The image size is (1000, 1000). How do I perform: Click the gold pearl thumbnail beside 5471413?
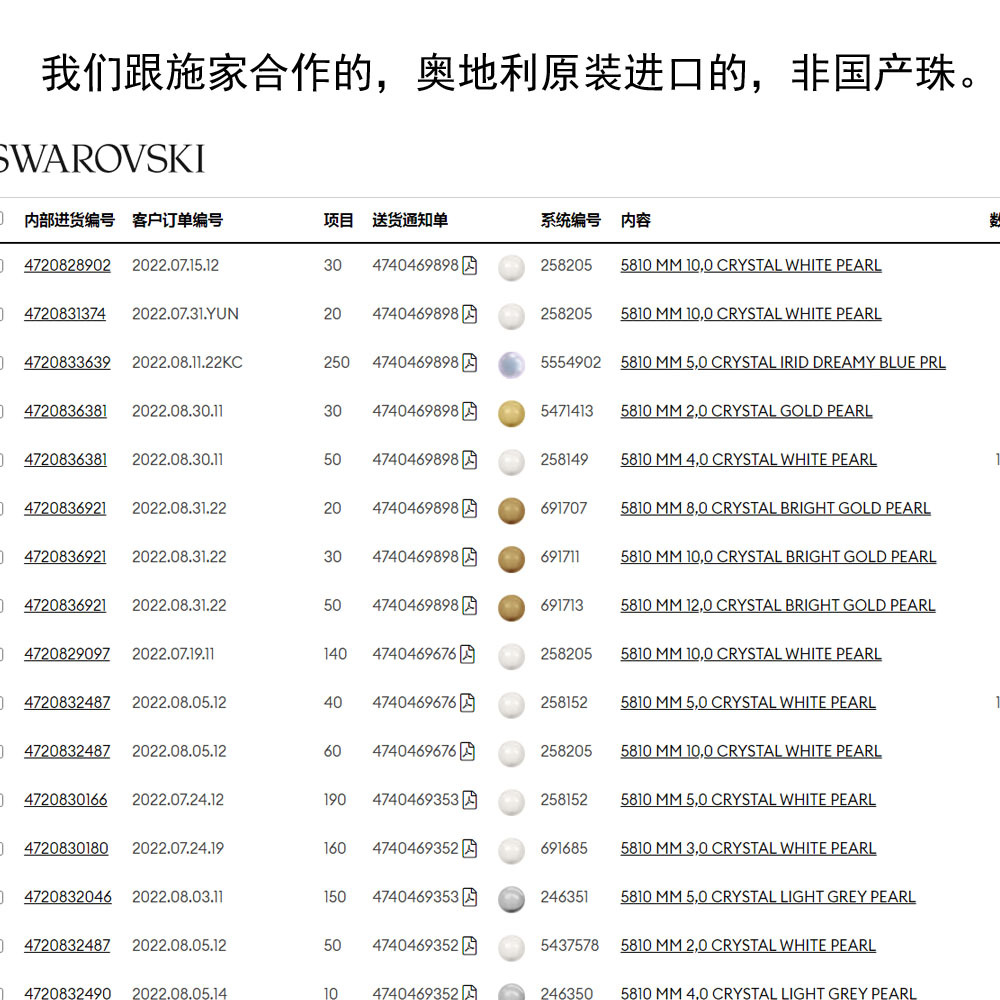[x=511, y=413]
